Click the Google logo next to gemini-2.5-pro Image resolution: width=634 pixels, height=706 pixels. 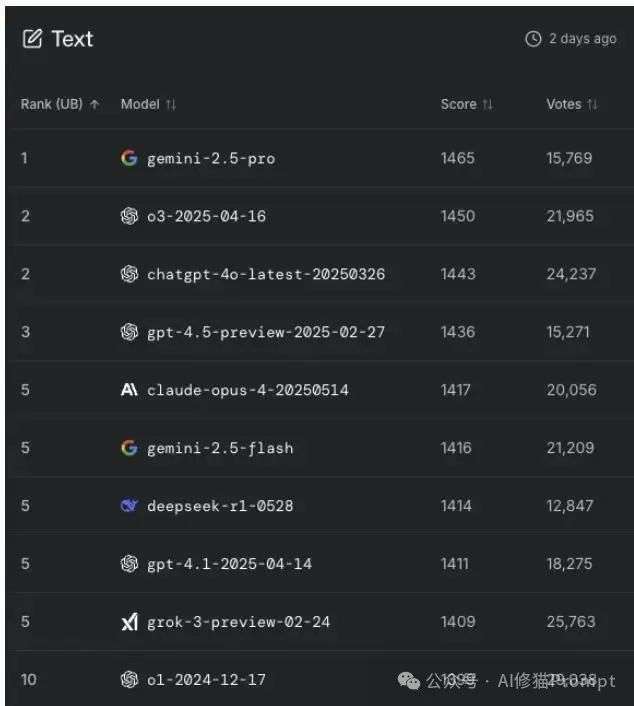[x=129, y=158]
